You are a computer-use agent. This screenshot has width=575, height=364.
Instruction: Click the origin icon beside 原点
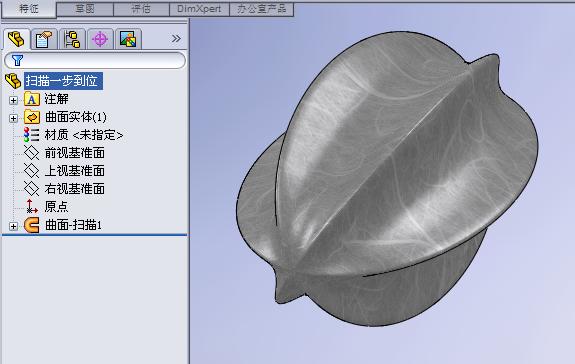point(32,206)
